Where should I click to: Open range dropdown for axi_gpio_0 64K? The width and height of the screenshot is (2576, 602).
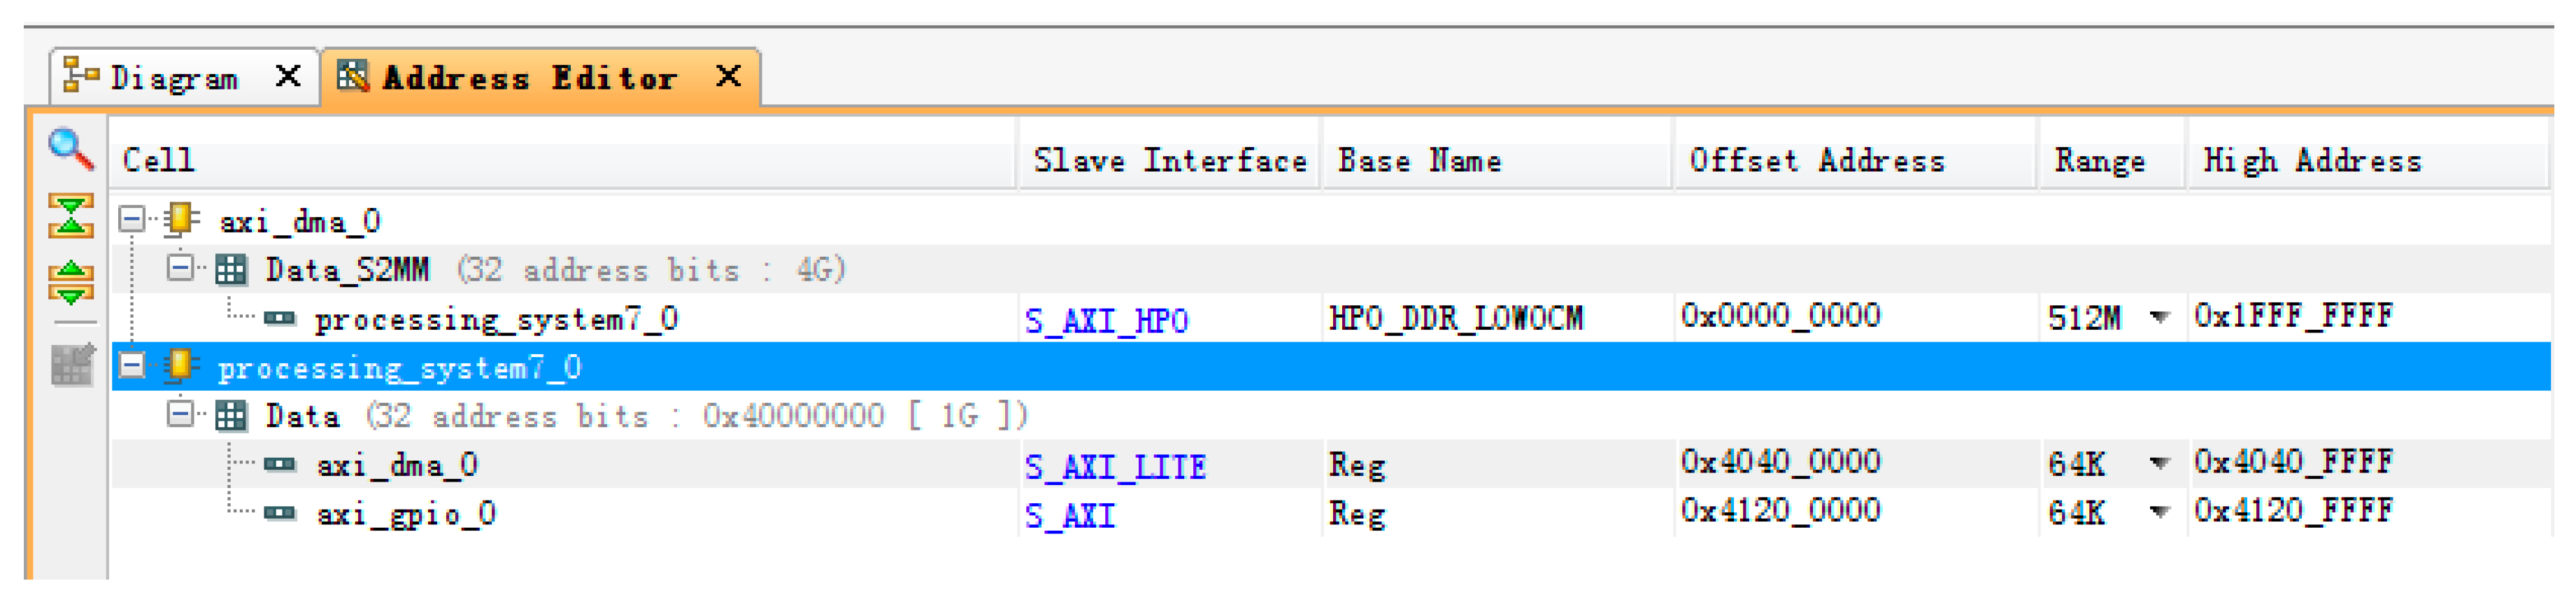pos(2160,513)
